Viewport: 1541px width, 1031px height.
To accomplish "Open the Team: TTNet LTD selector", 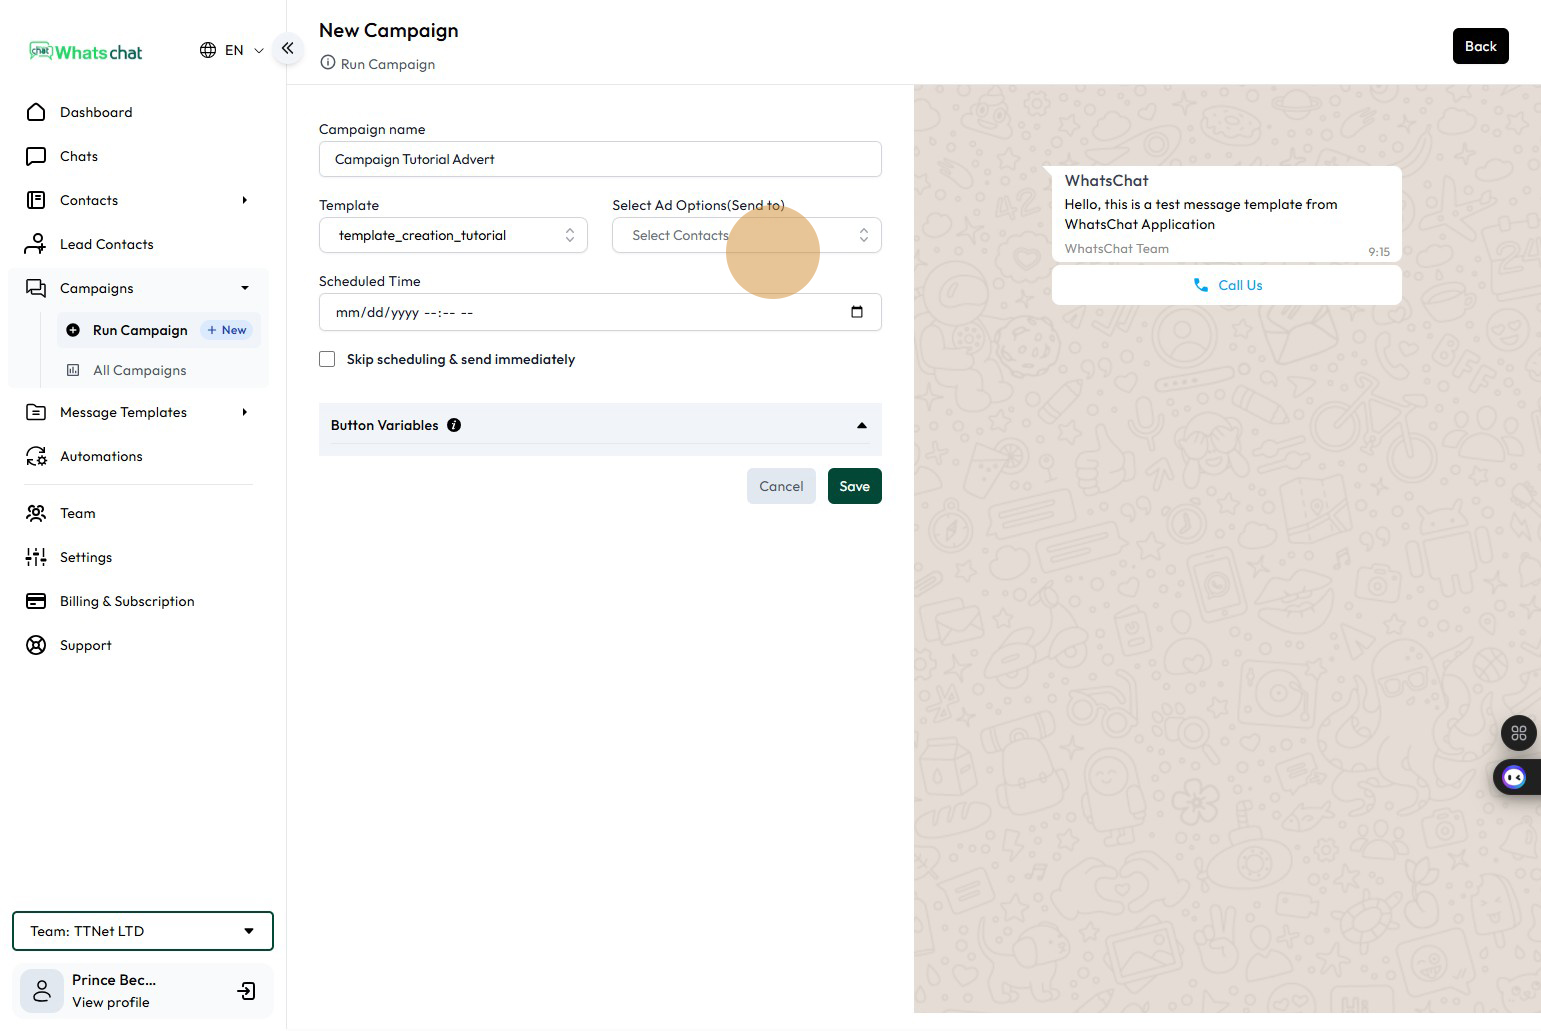I will (x=142, y=931).
